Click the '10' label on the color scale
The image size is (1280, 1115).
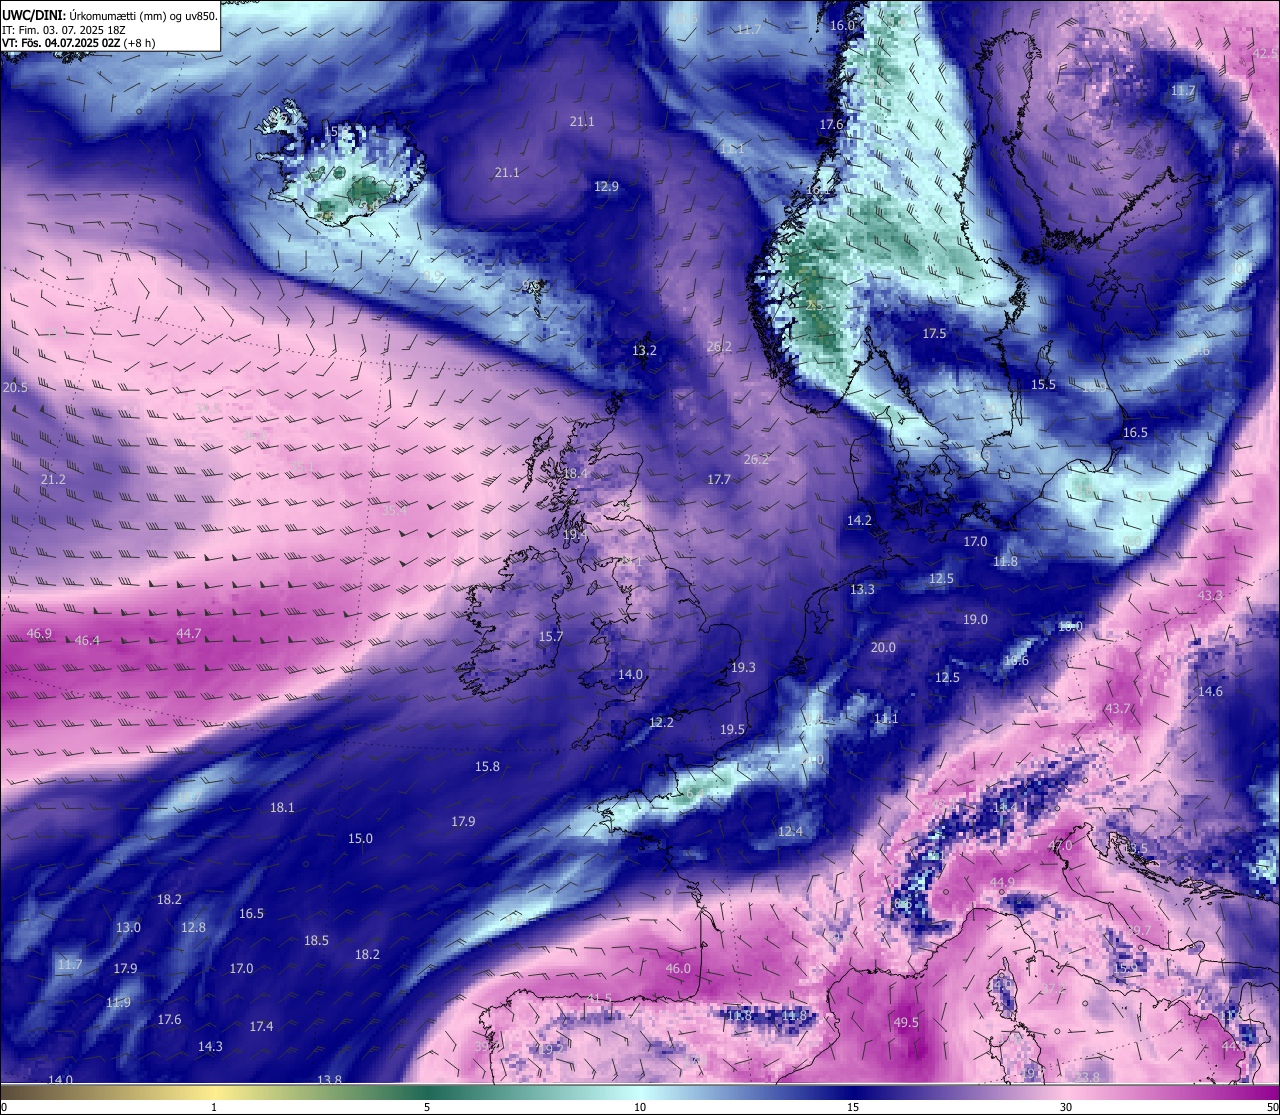(639, 1107)
